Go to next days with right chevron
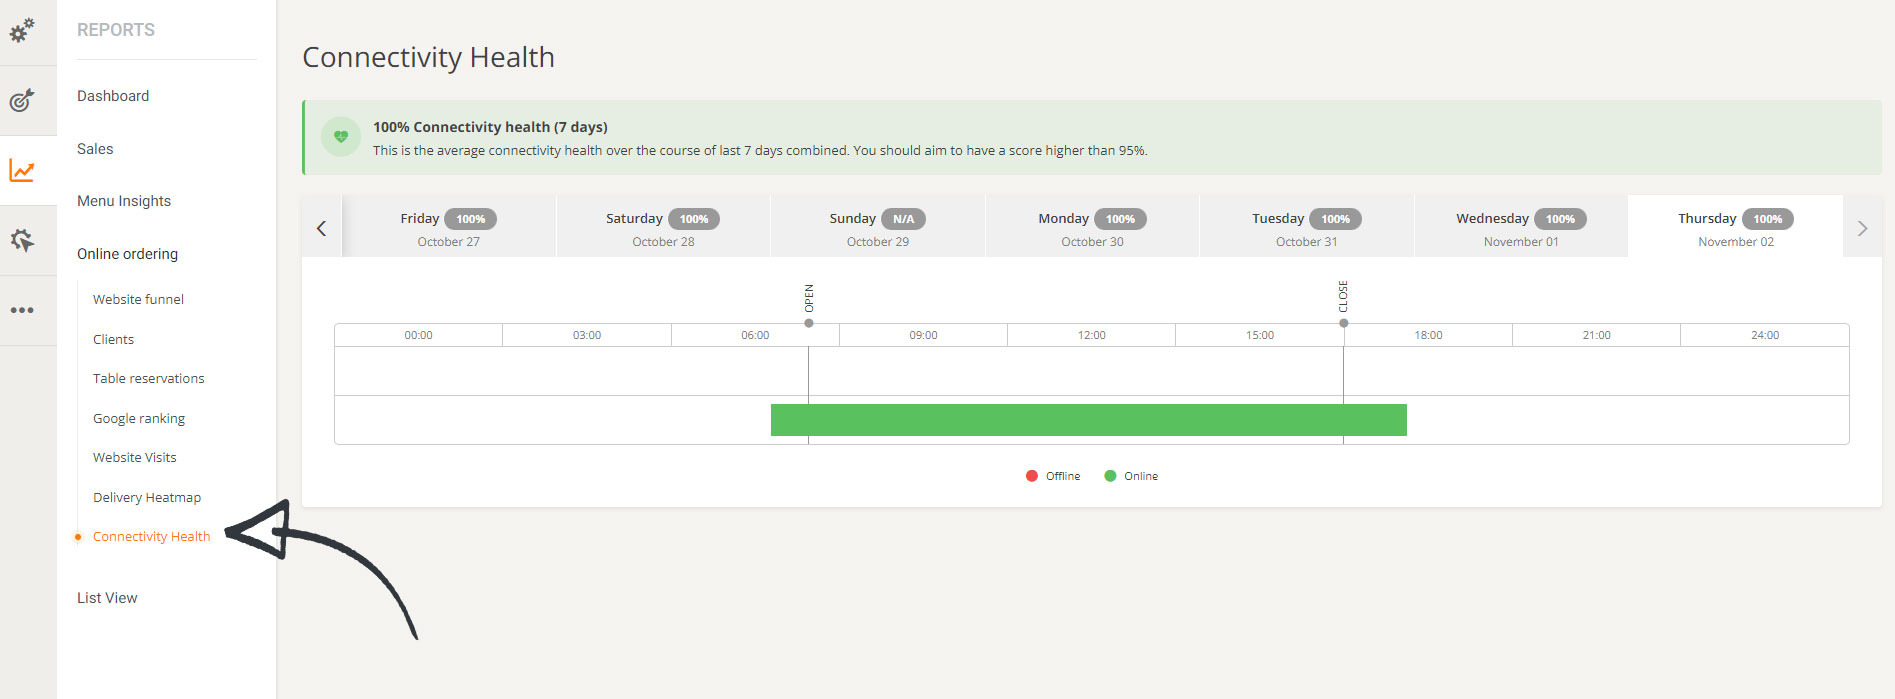 1862,228
